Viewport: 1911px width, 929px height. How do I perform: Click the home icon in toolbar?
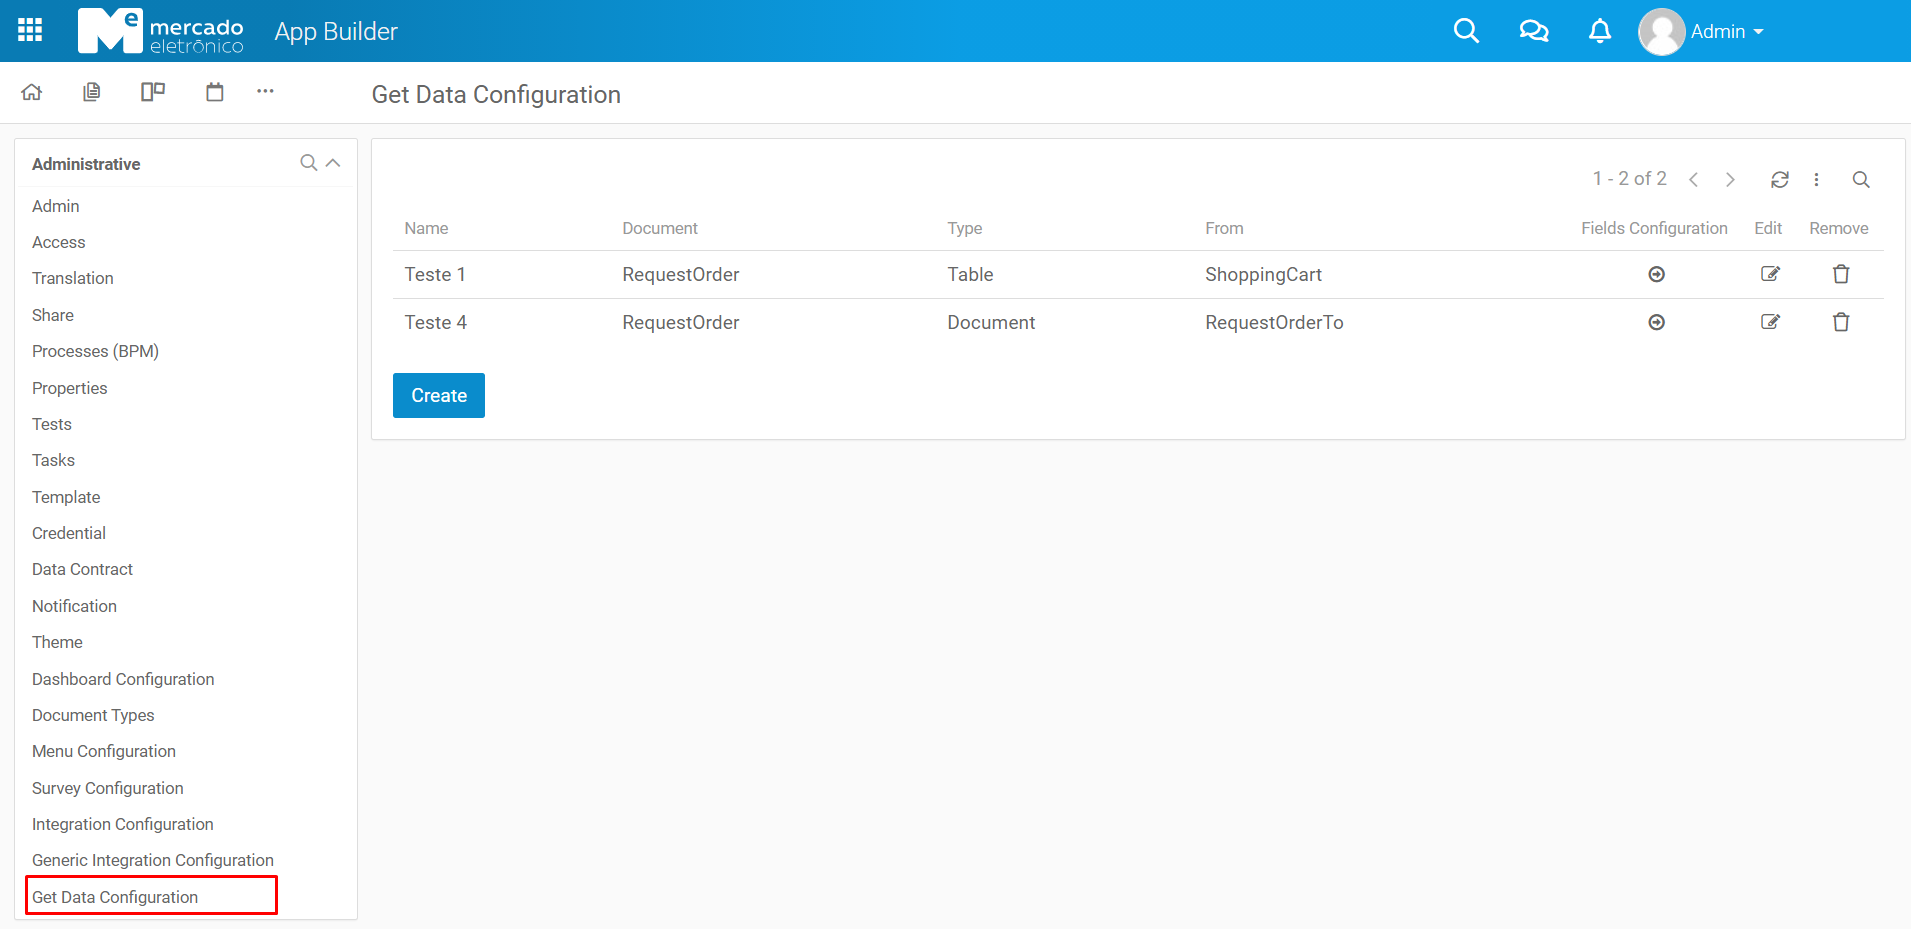point(32,92)
